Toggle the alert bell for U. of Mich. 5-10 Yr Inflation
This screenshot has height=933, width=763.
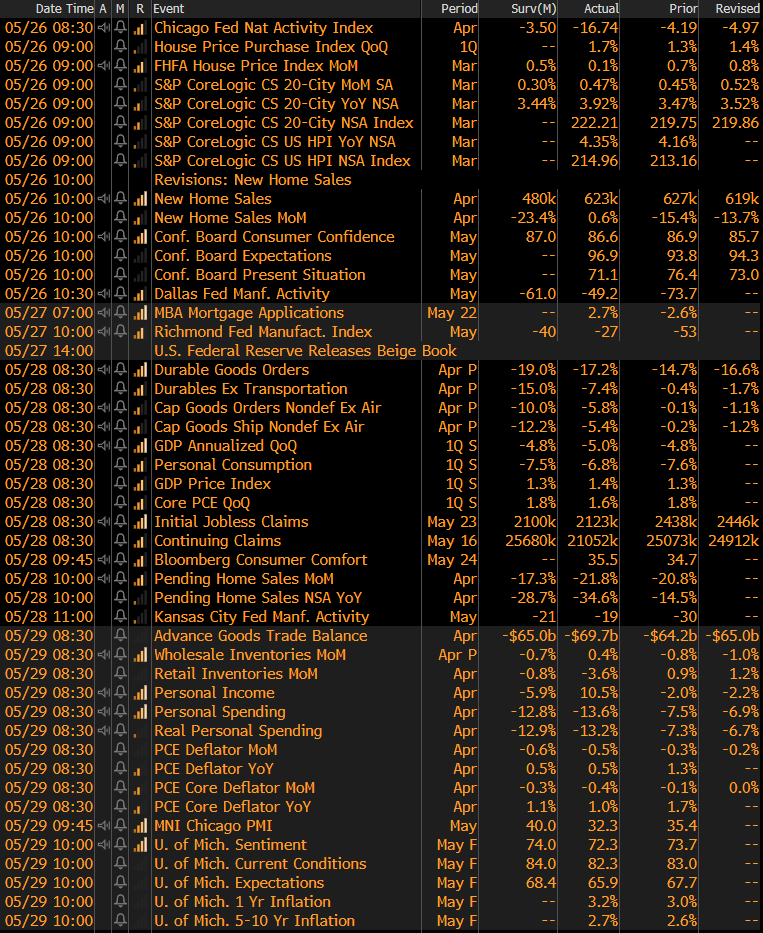pyautogui.click(x=121, y=921)
